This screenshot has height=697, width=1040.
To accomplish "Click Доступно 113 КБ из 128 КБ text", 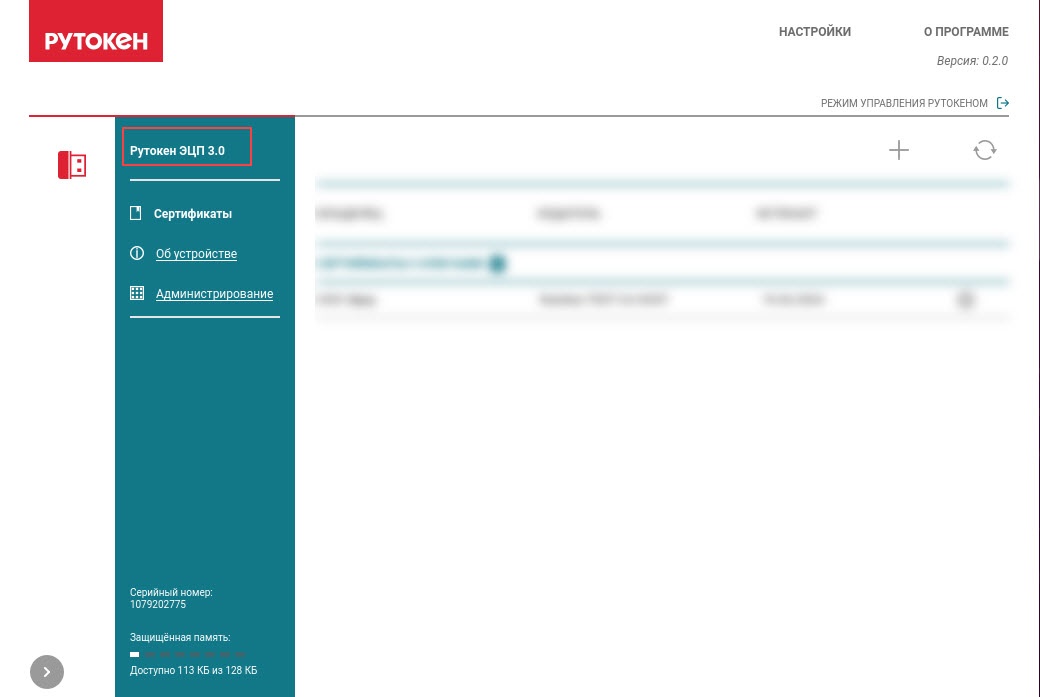I will (x=194, y=670).
